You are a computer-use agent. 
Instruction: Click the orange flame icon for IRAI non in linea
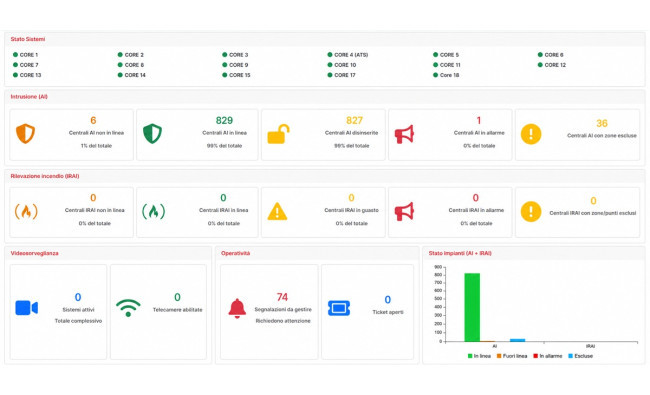point(26,211)
